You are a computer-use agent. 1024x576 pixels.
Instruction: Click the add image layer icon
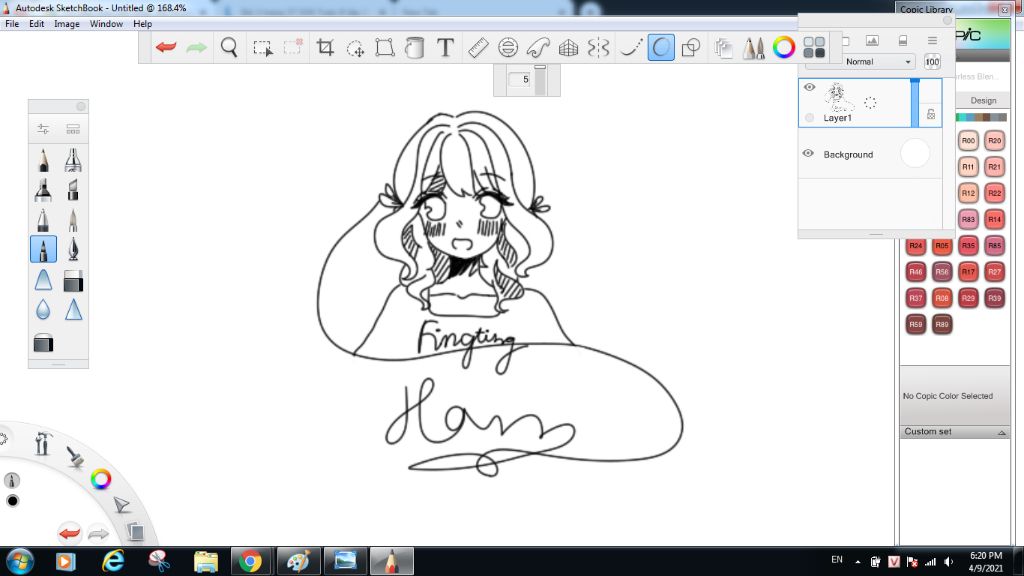click(x=872, y=40)
